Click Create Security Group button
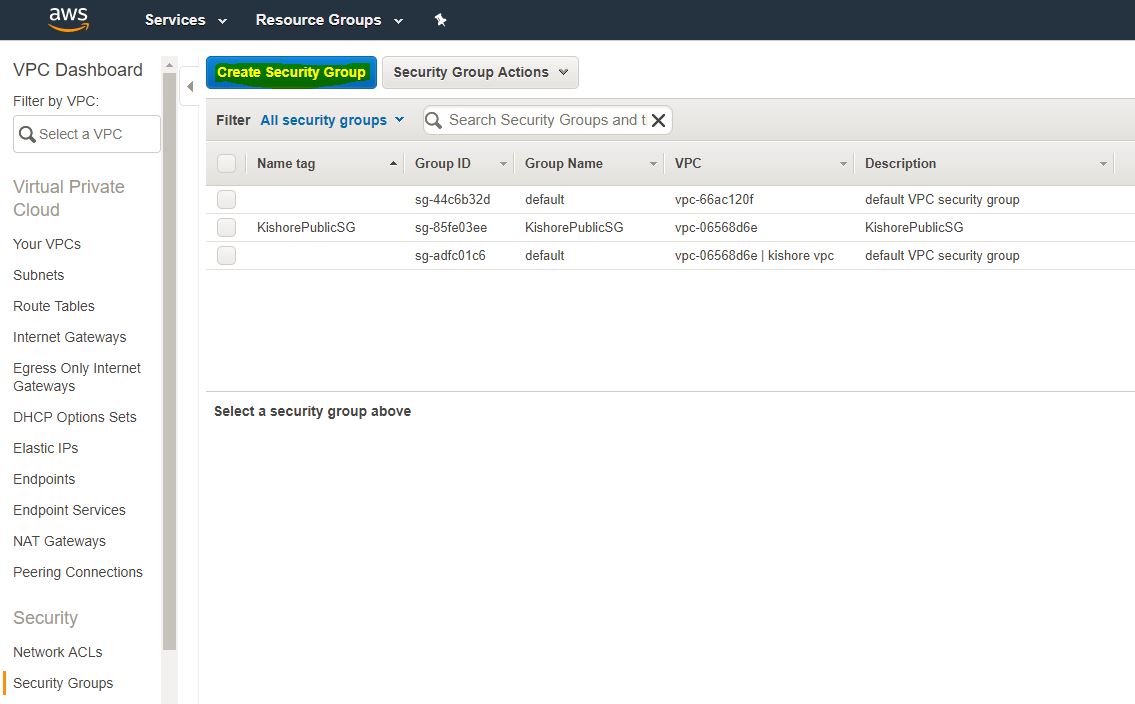This screenshot has width=1135, height=704. [291, 72]
